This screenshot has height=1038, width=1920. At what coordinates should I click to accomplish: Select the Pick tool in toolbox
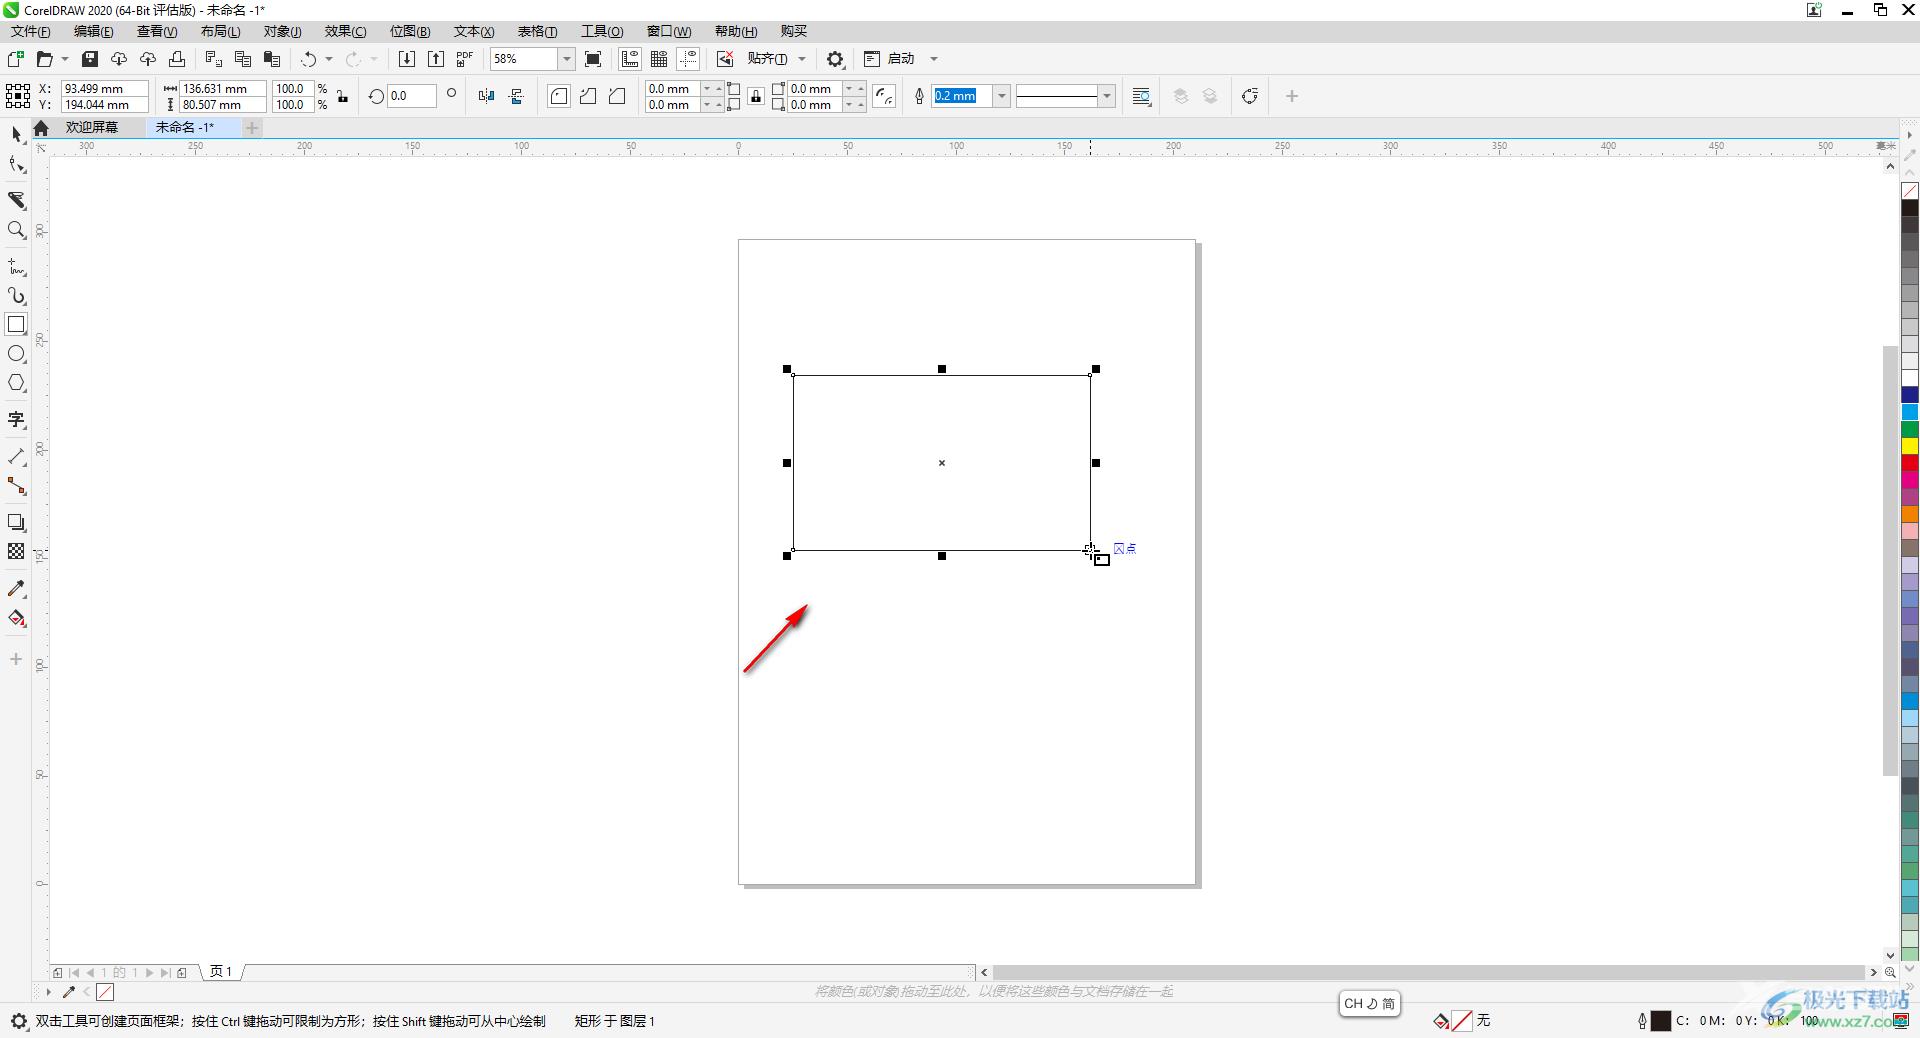[x=16, y=134]
